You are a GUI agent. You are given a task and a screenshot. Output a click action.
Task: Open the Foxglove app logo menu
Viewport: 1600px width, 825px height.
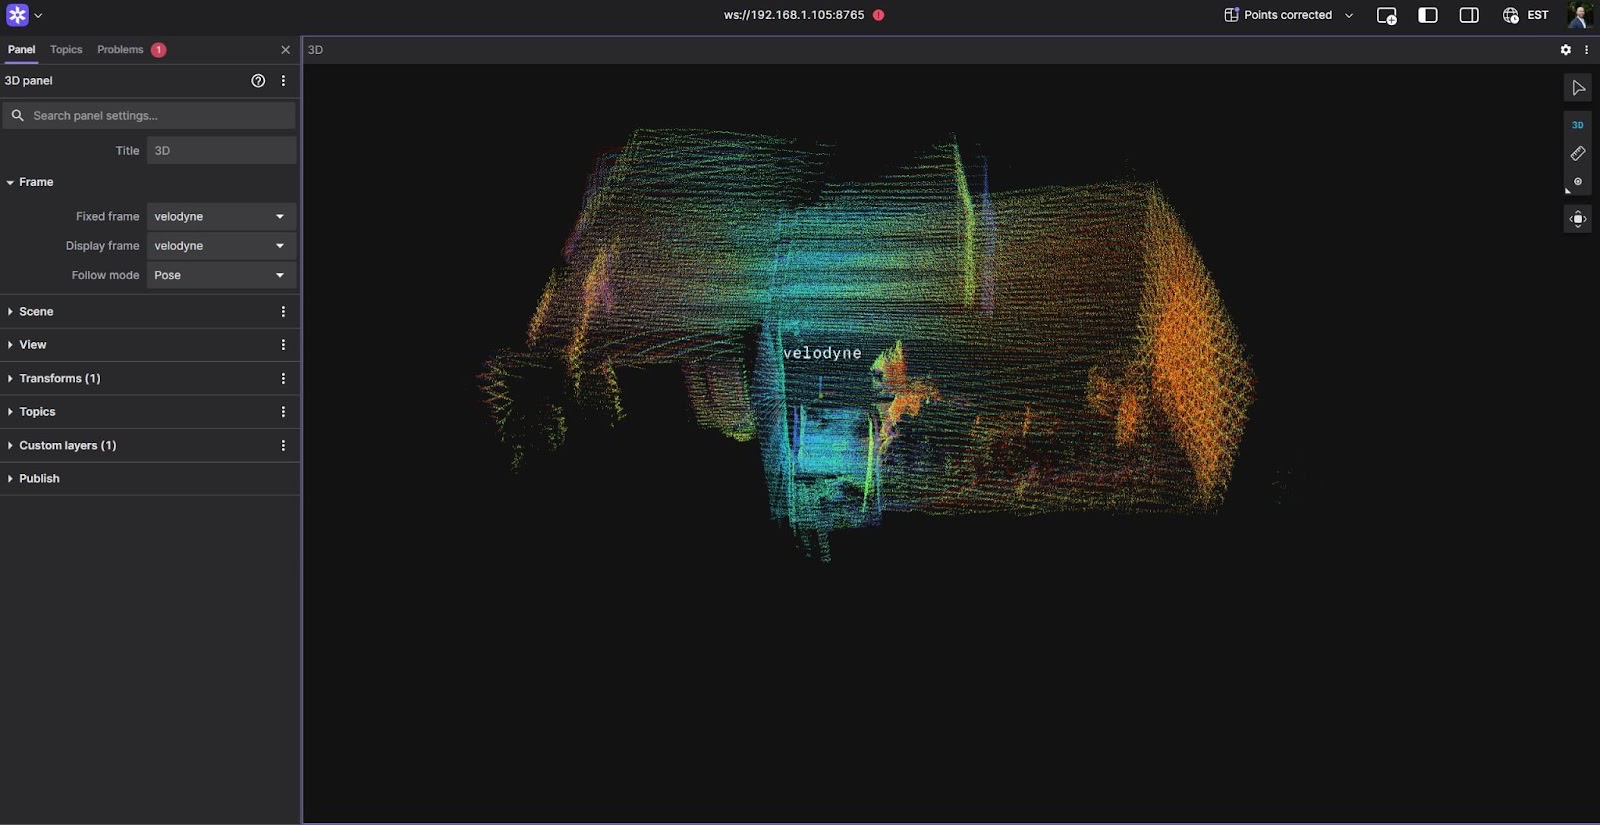coord(18,16)
